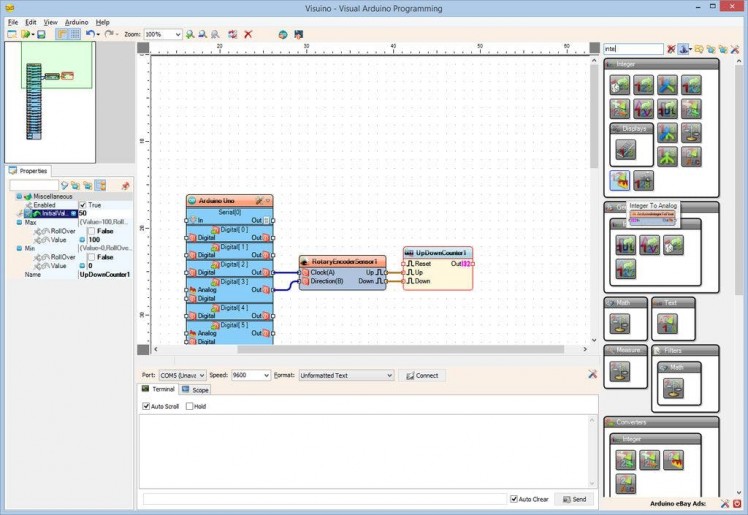Open the Format dropdown showing Unformatted Text
Viewport: 748px width, 515px height.
coord(389,375)
